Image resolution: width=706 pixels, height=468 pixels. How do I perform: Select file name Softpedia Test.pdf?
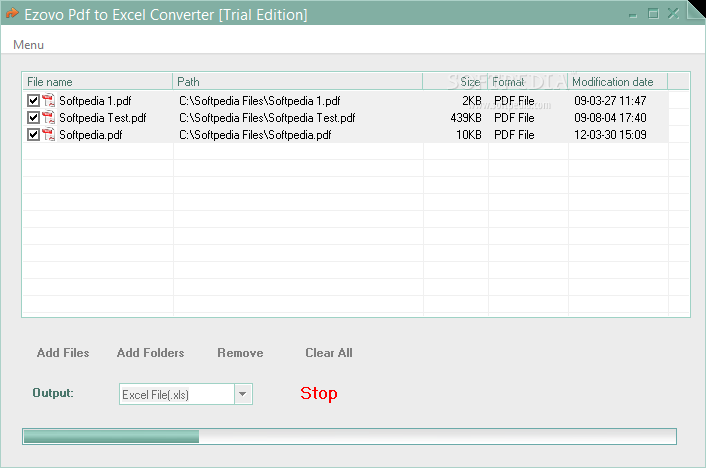click(x=103, y=118)
